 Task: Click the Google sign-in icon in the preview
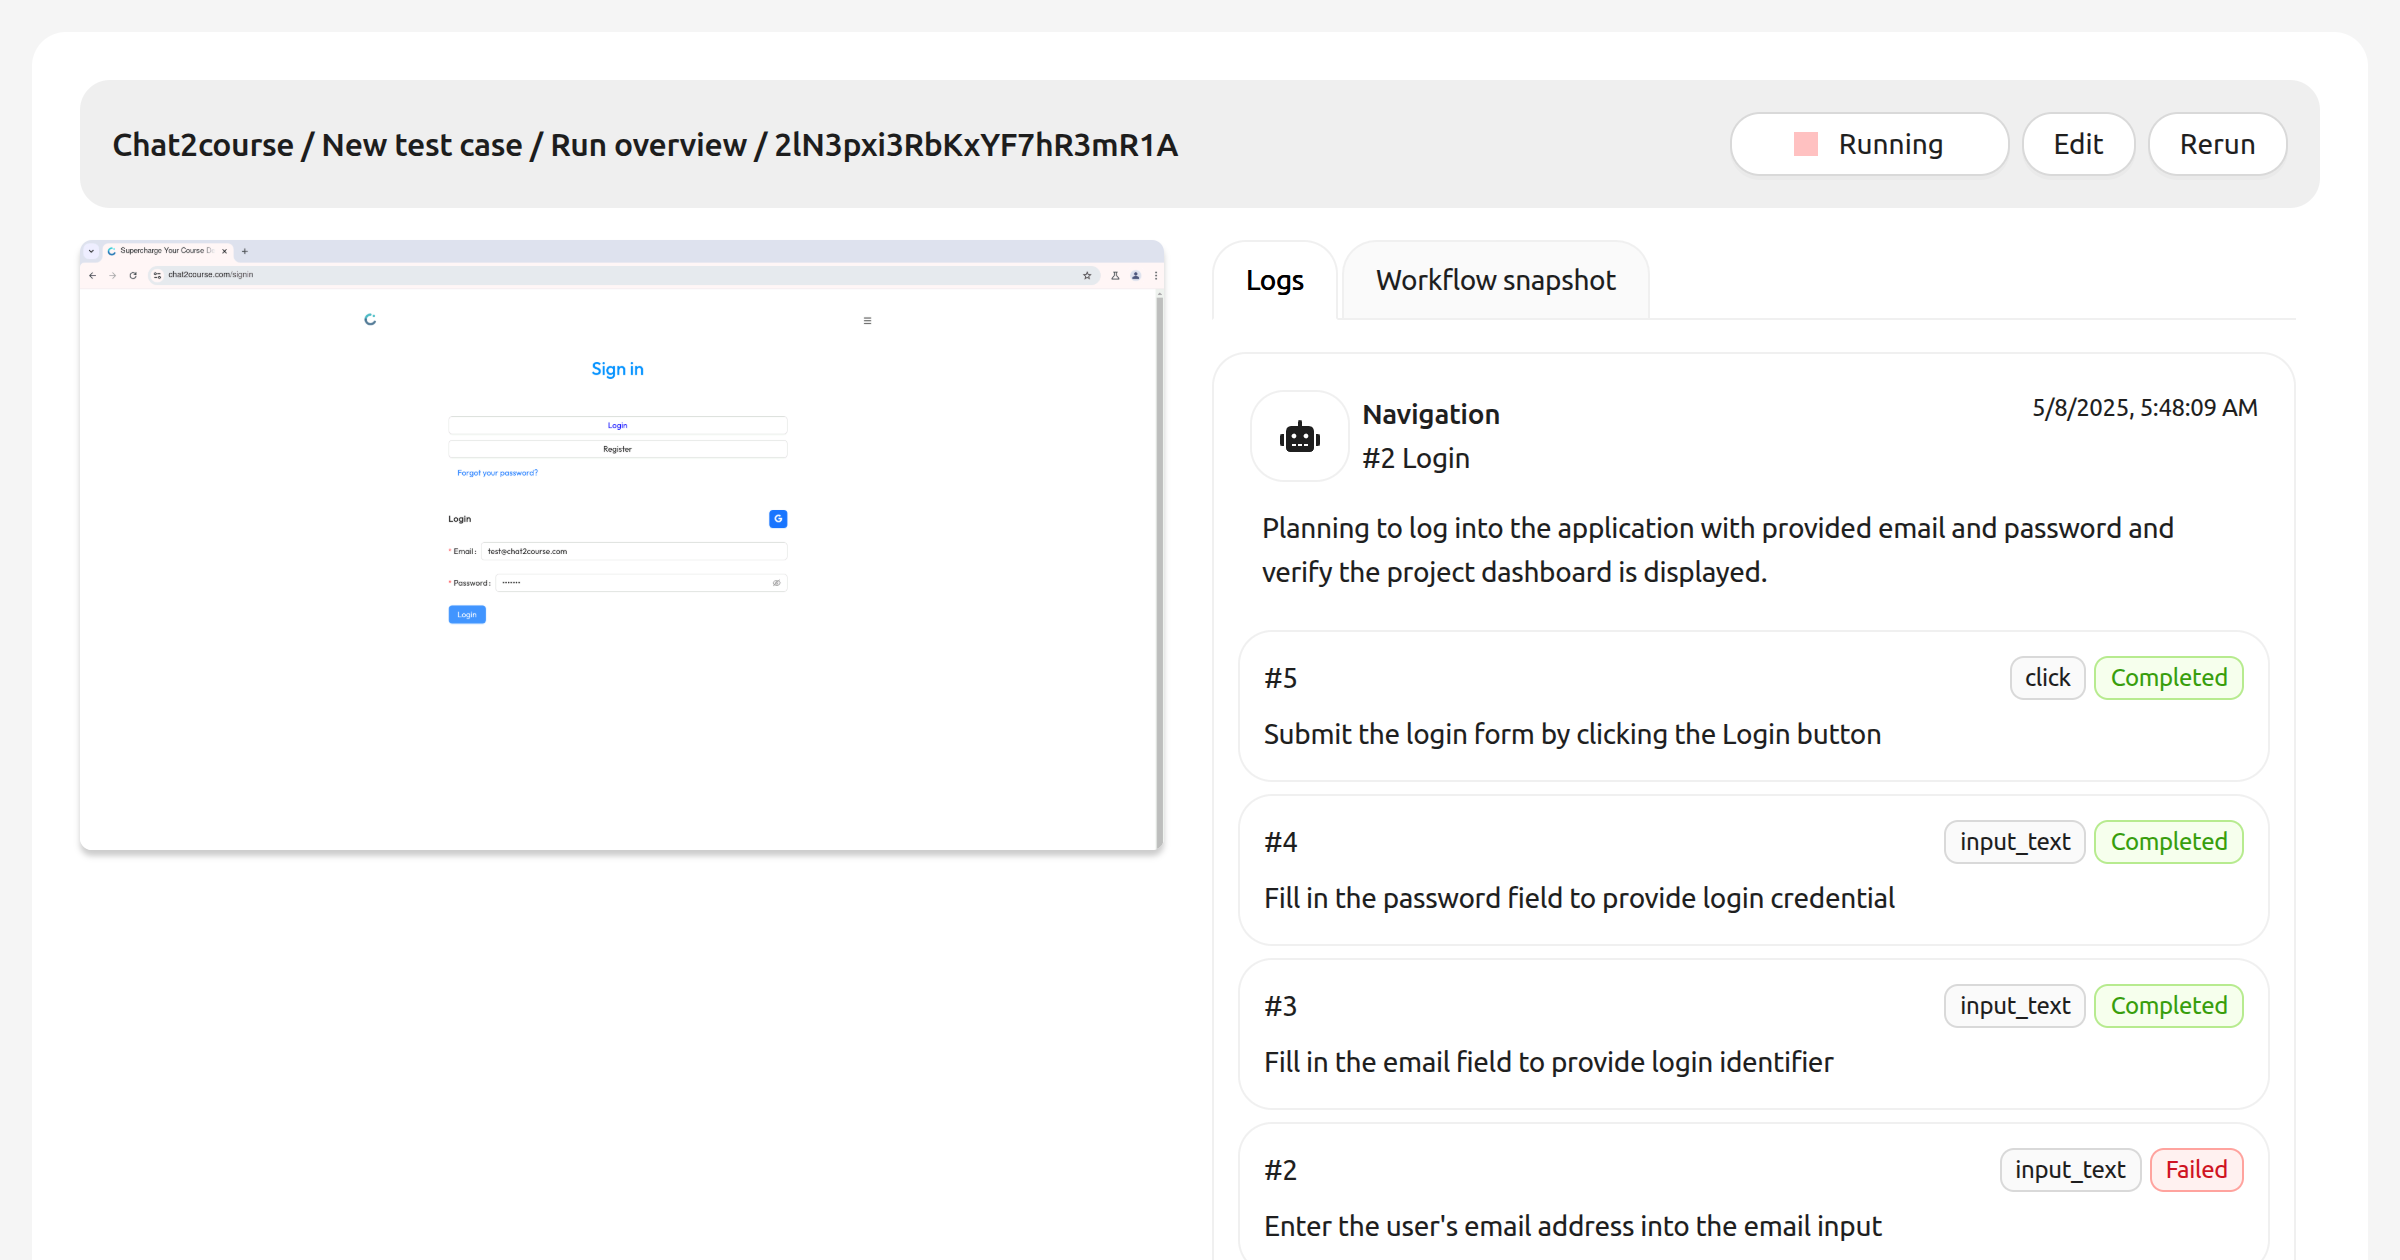(778, 519)
